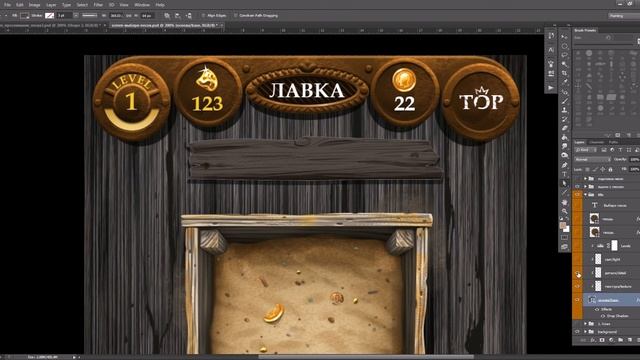Click the Stroke color swatch

[x=49, y=16]
